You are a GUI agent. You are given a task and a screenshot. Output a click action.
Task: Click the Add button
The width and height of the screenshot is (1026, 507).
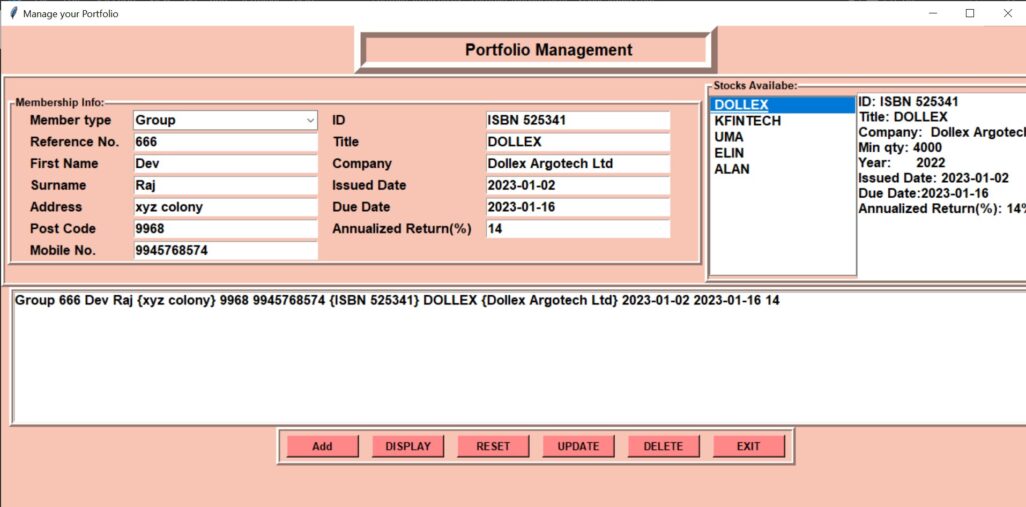323,446
